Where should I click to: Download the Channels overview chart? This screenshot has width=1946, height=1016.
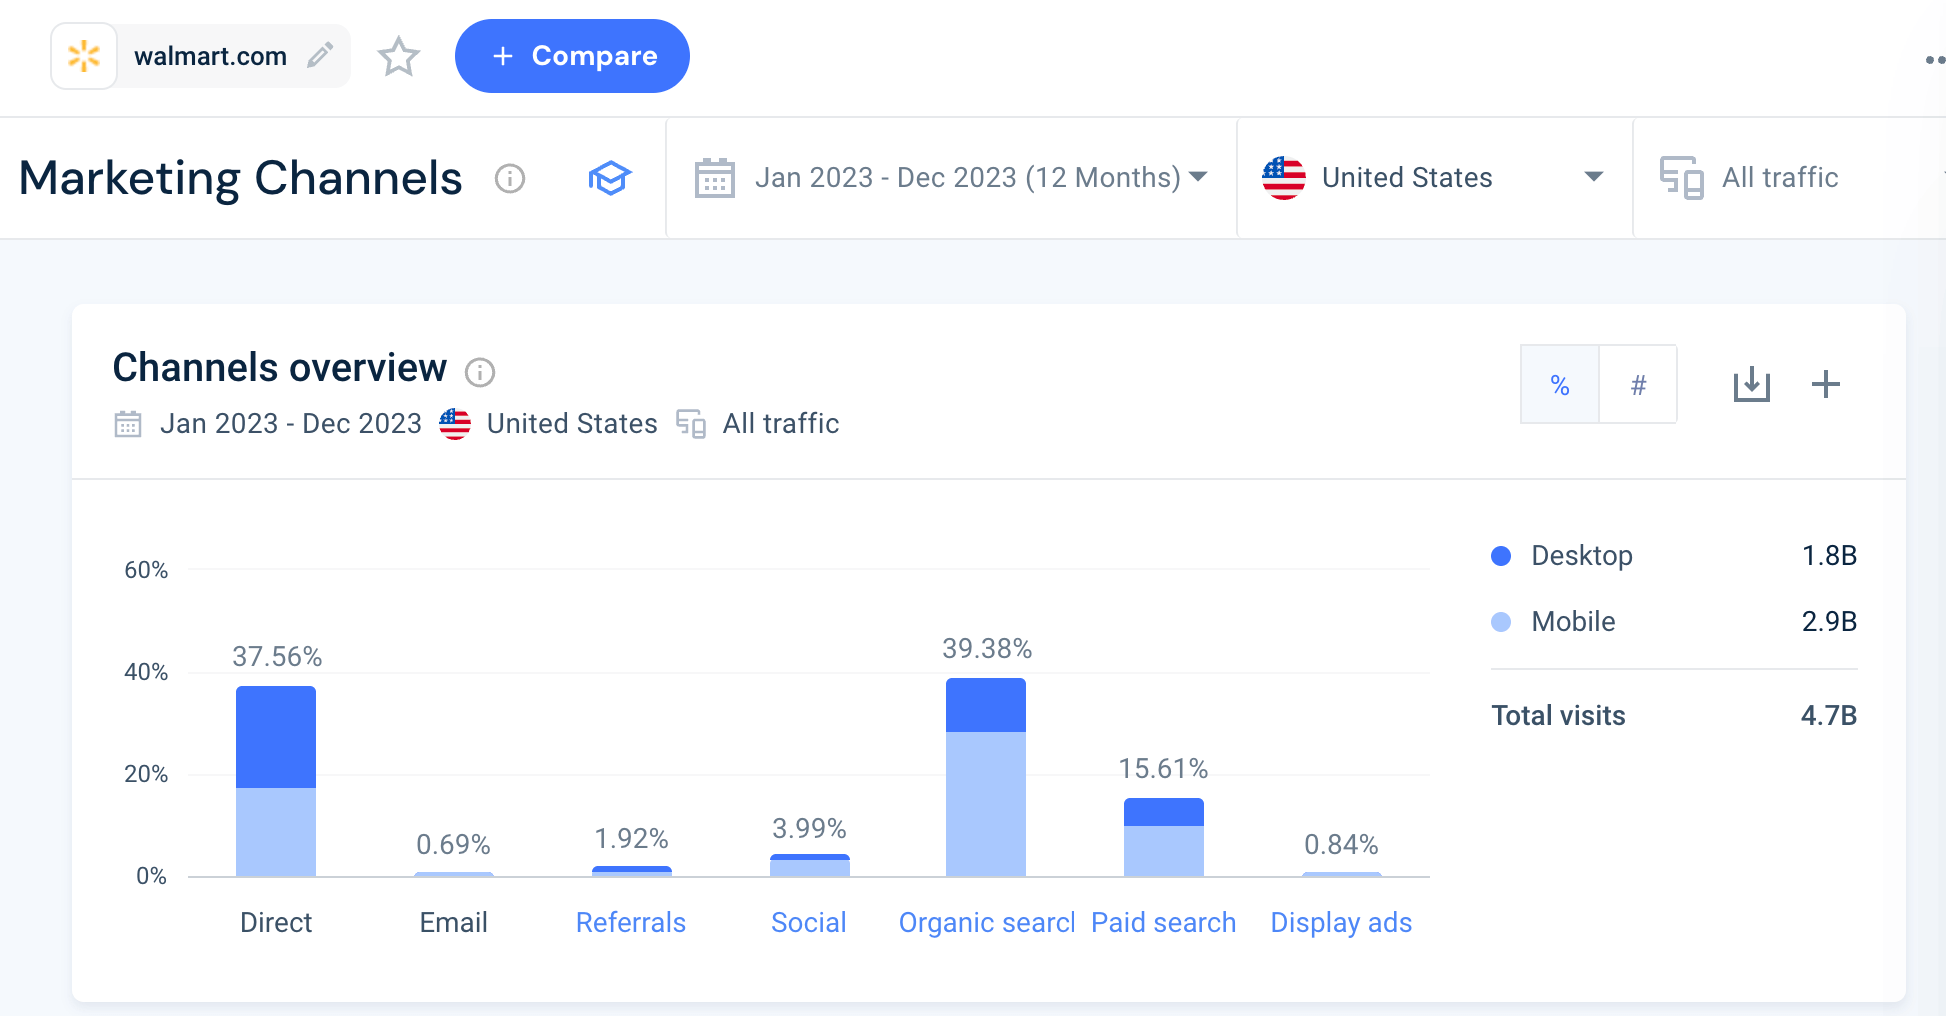coord(1751,384)
